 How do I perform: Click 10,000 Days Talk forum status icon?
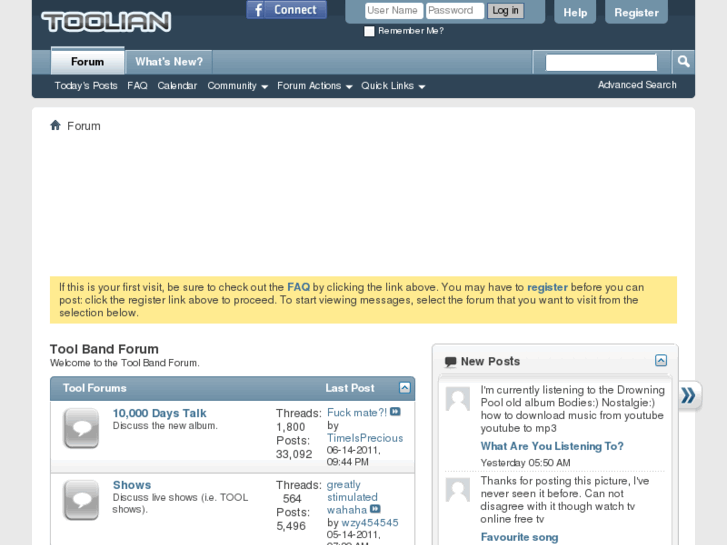pos(81,428)
